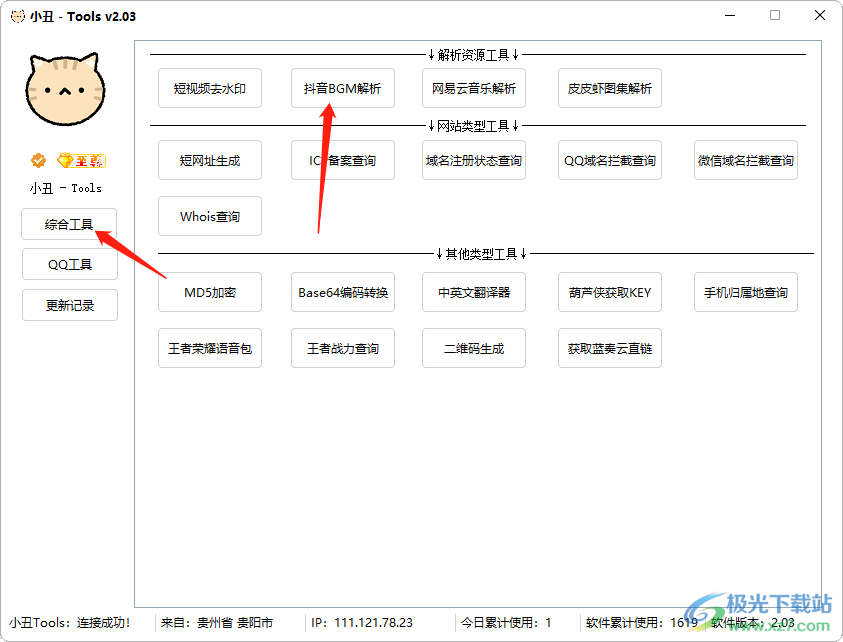The height and width of the screenshot is (642, 843).
Task: Click status text 小丑Tools: 连接成功!
Action: [x=70, y=623]
